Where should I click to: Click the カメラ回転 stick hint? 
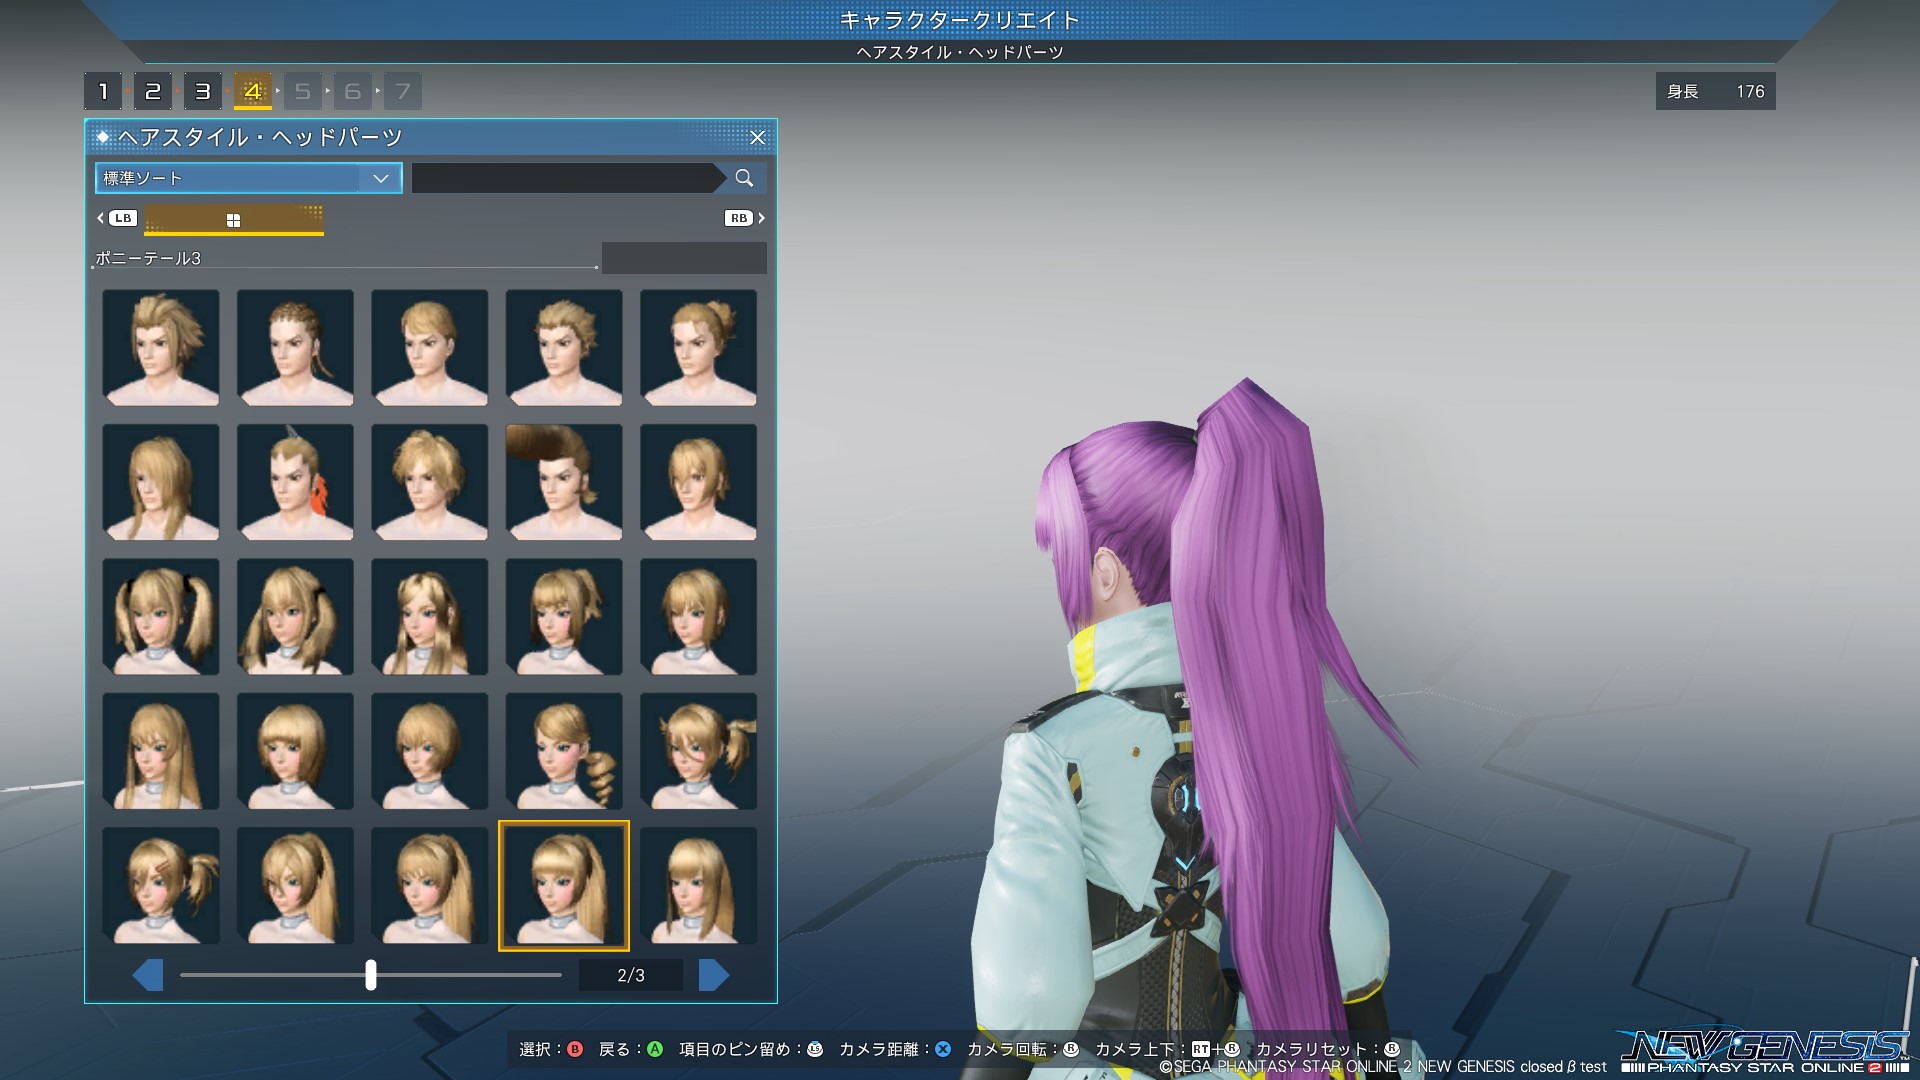1023,1049
